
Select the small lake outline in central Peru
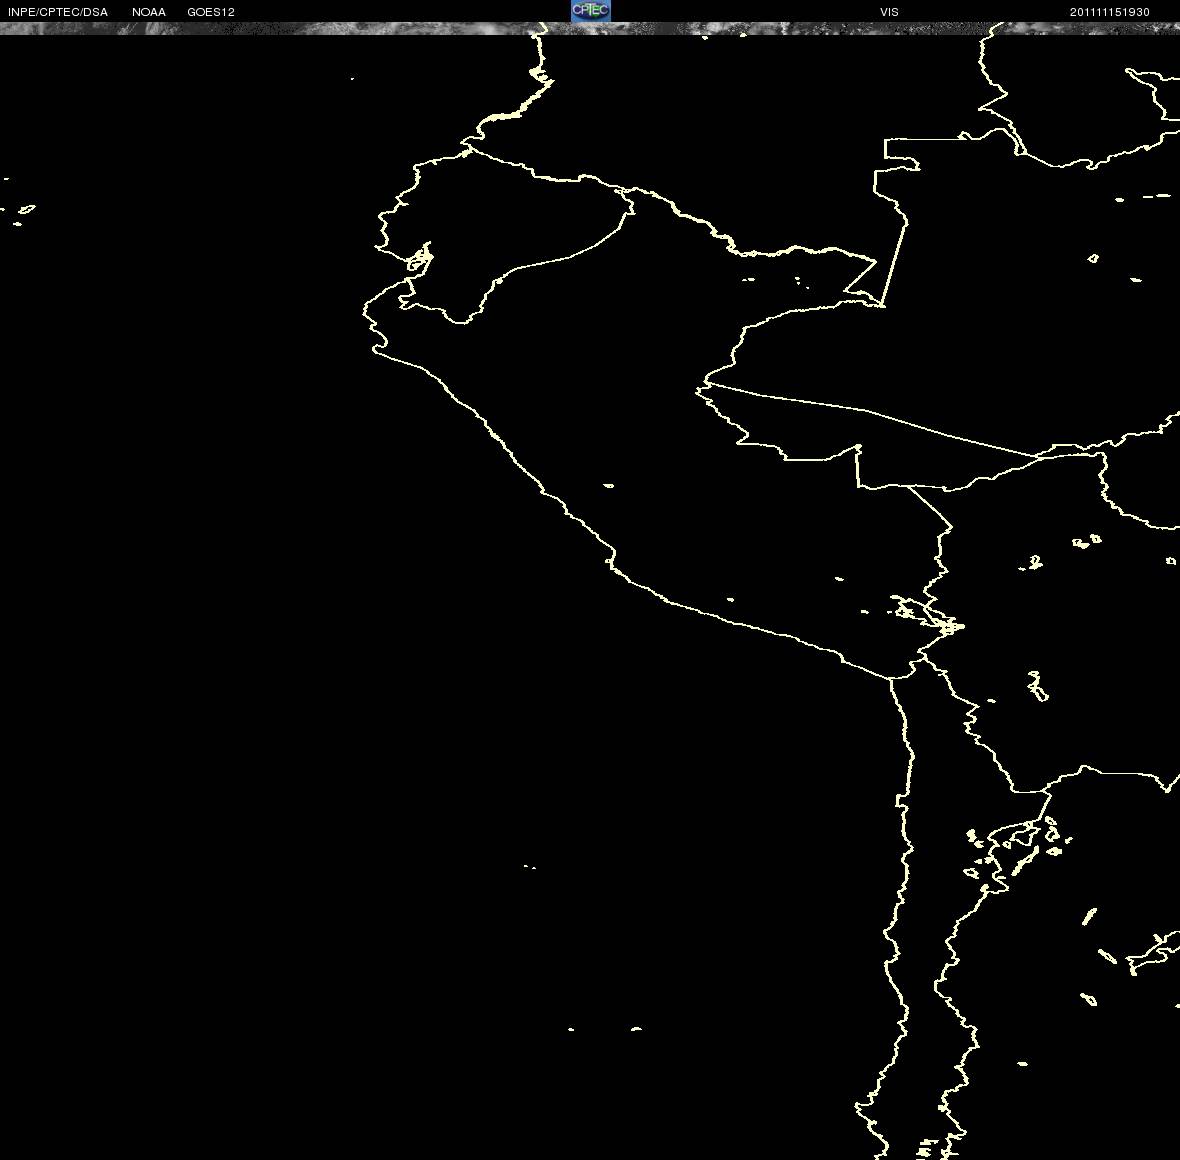(x=608, y=486)
